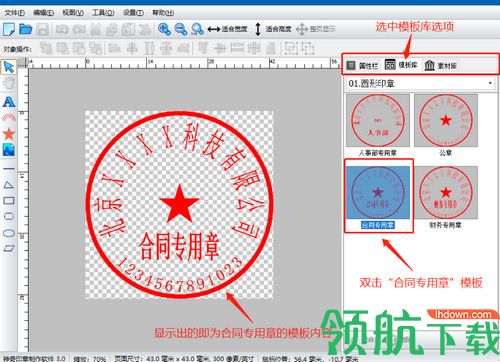500x362 pixels.
Task: Switch to the 属性栏 properties tab
Action: click(x=363, y=65)
